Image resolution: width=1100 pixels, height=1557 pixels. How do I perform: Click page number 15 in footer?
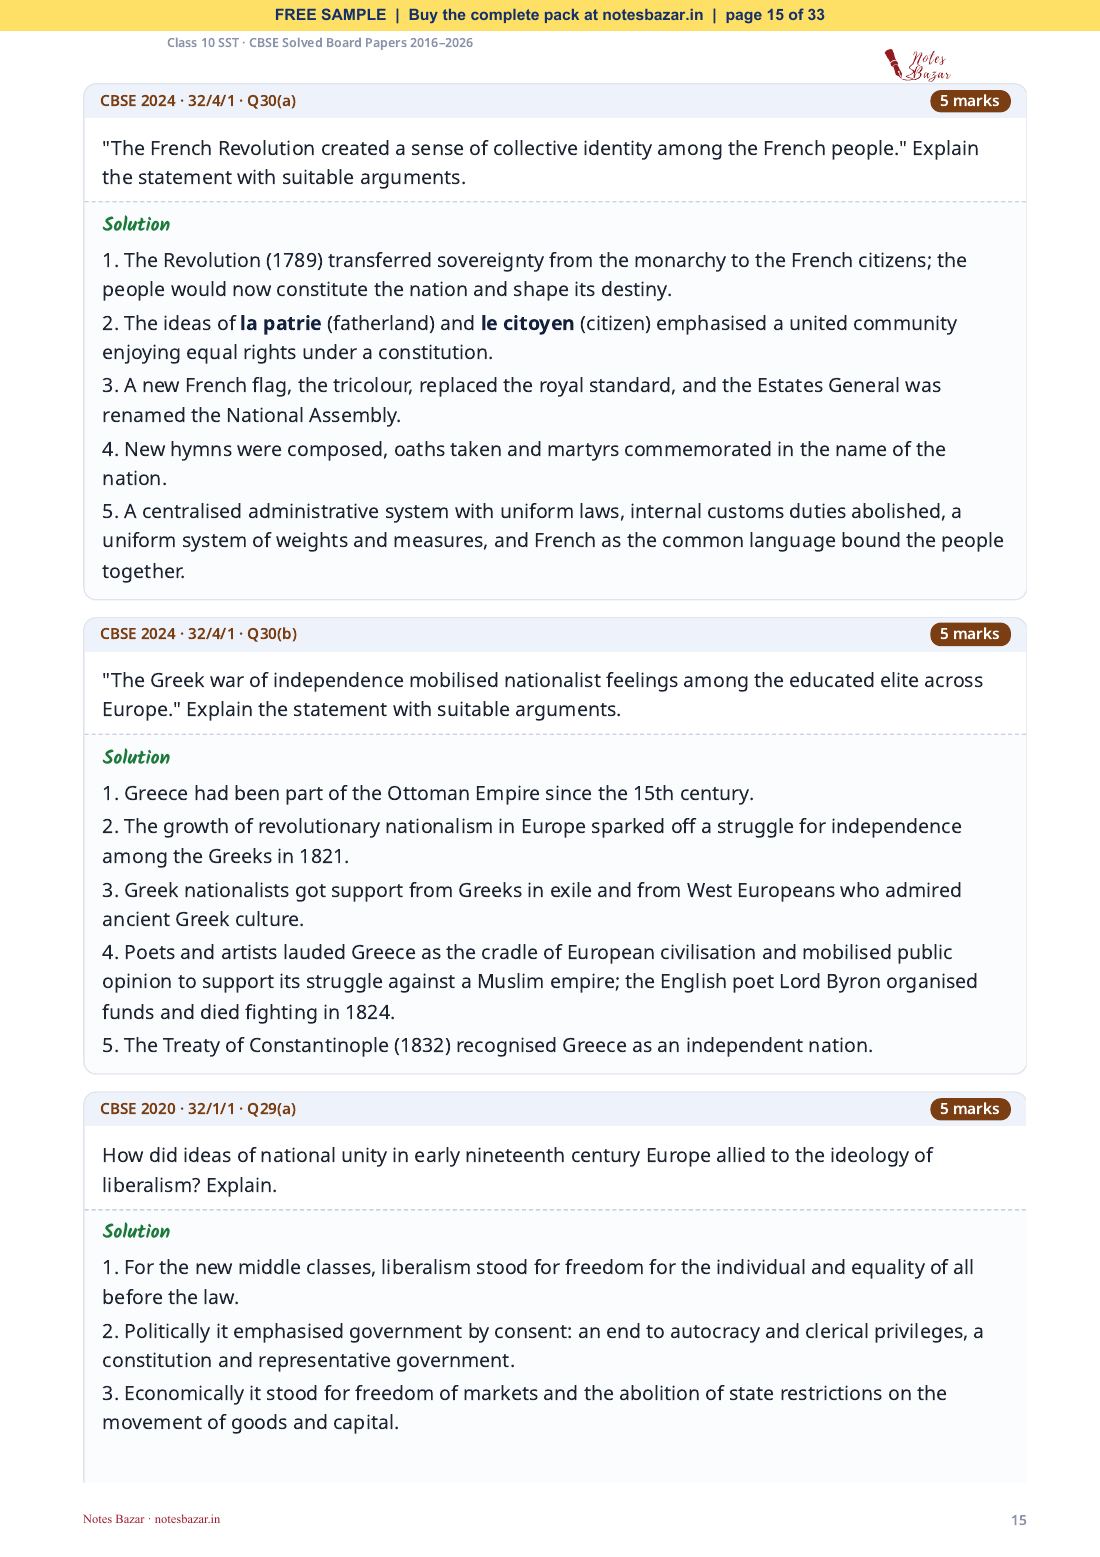click(1018, 1520)
